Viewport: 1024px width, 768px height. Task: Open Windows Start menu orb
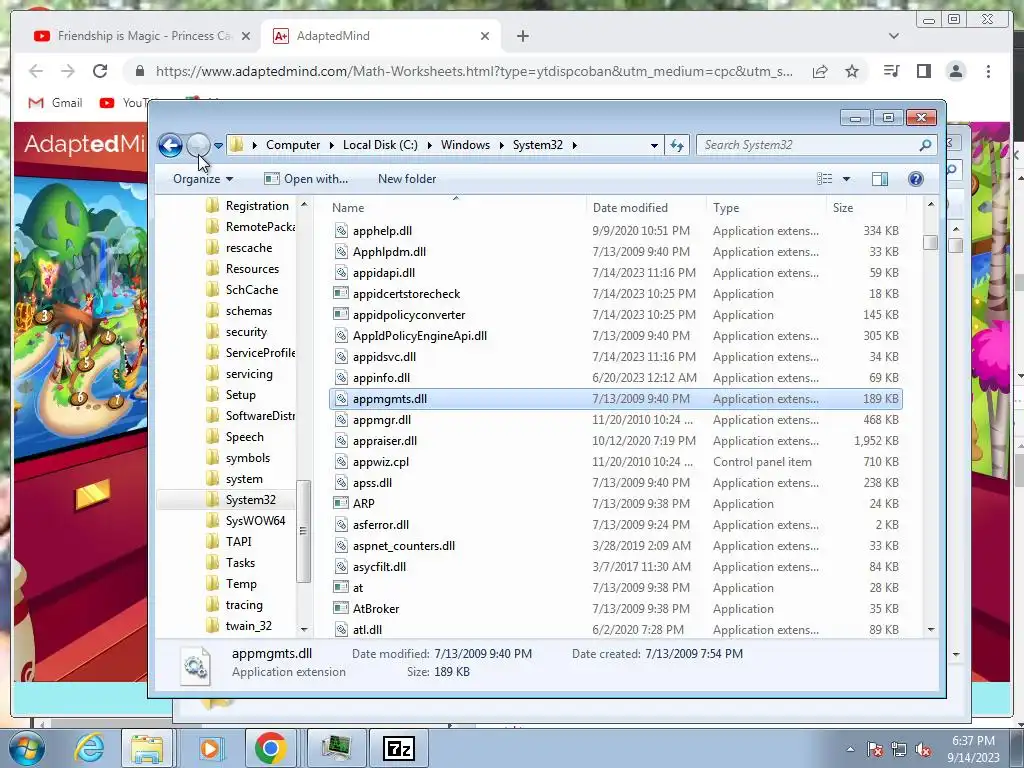(x=26, y=748)
